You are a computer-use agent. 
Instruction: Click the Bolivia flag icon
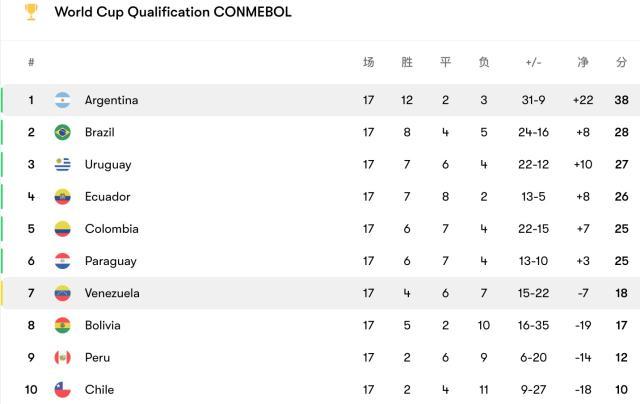pyautogui.click(x=63, y=325)
